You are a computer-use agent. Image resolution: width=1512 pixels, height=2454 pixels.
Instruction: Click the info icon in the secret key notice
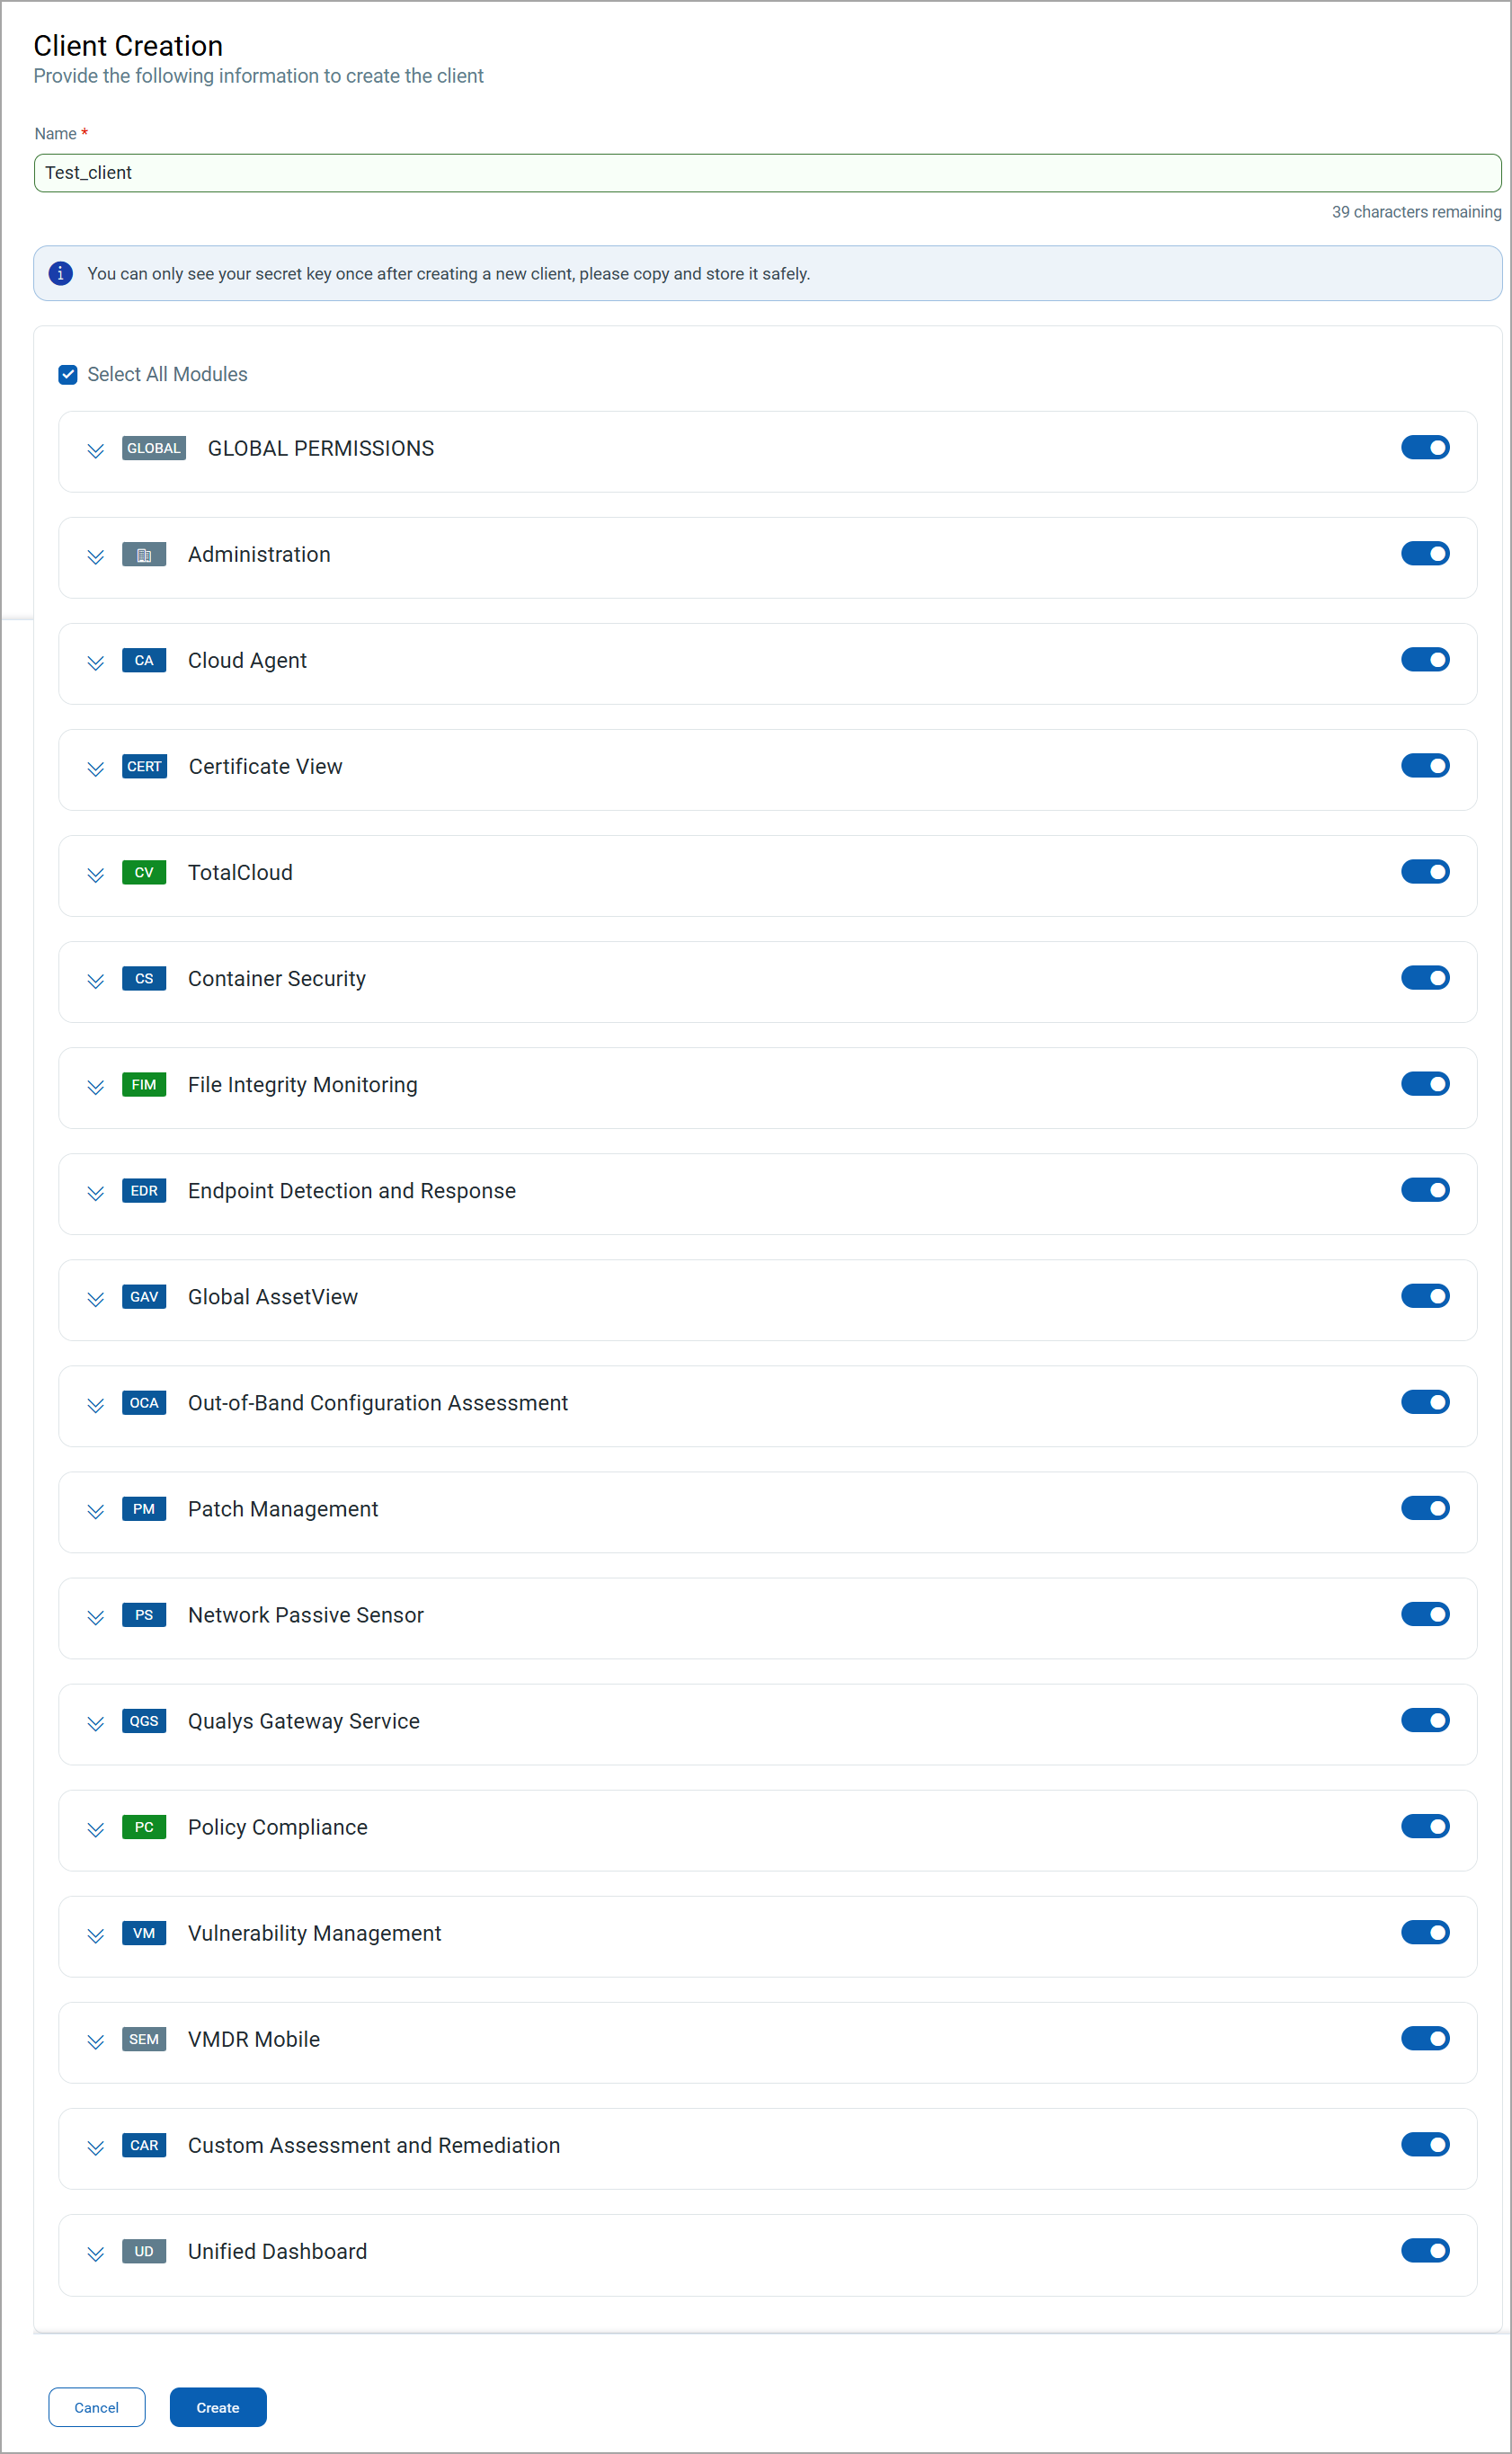[x=60, y=273]
